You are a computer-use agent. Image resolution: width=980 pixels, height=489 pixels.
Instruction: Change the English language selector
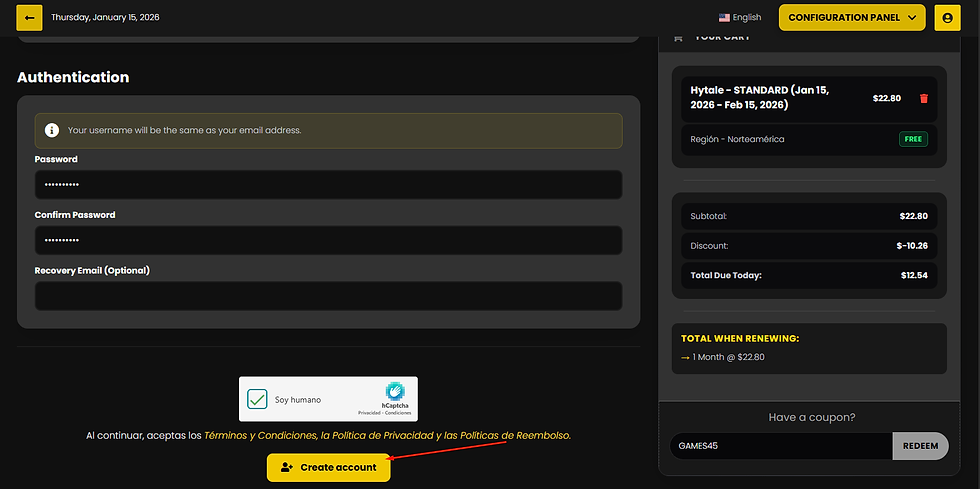[x=740, y=18]
